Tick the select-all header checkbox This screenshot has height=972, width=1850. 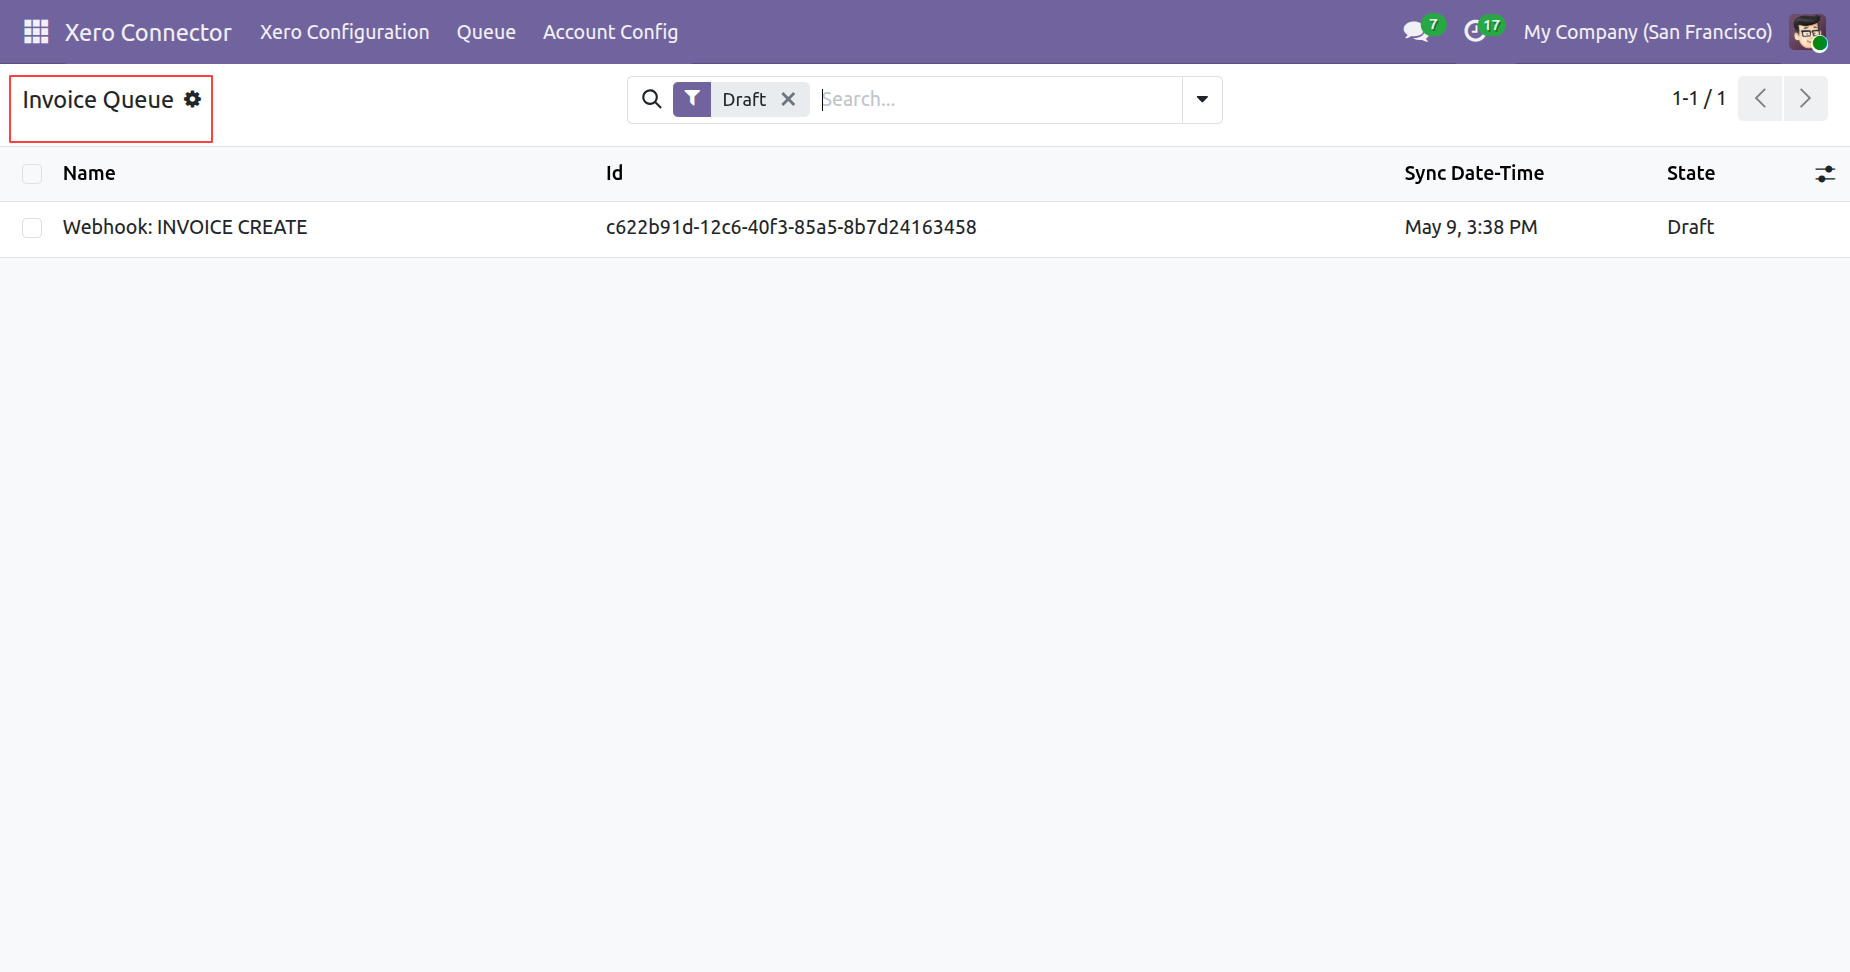32,174
